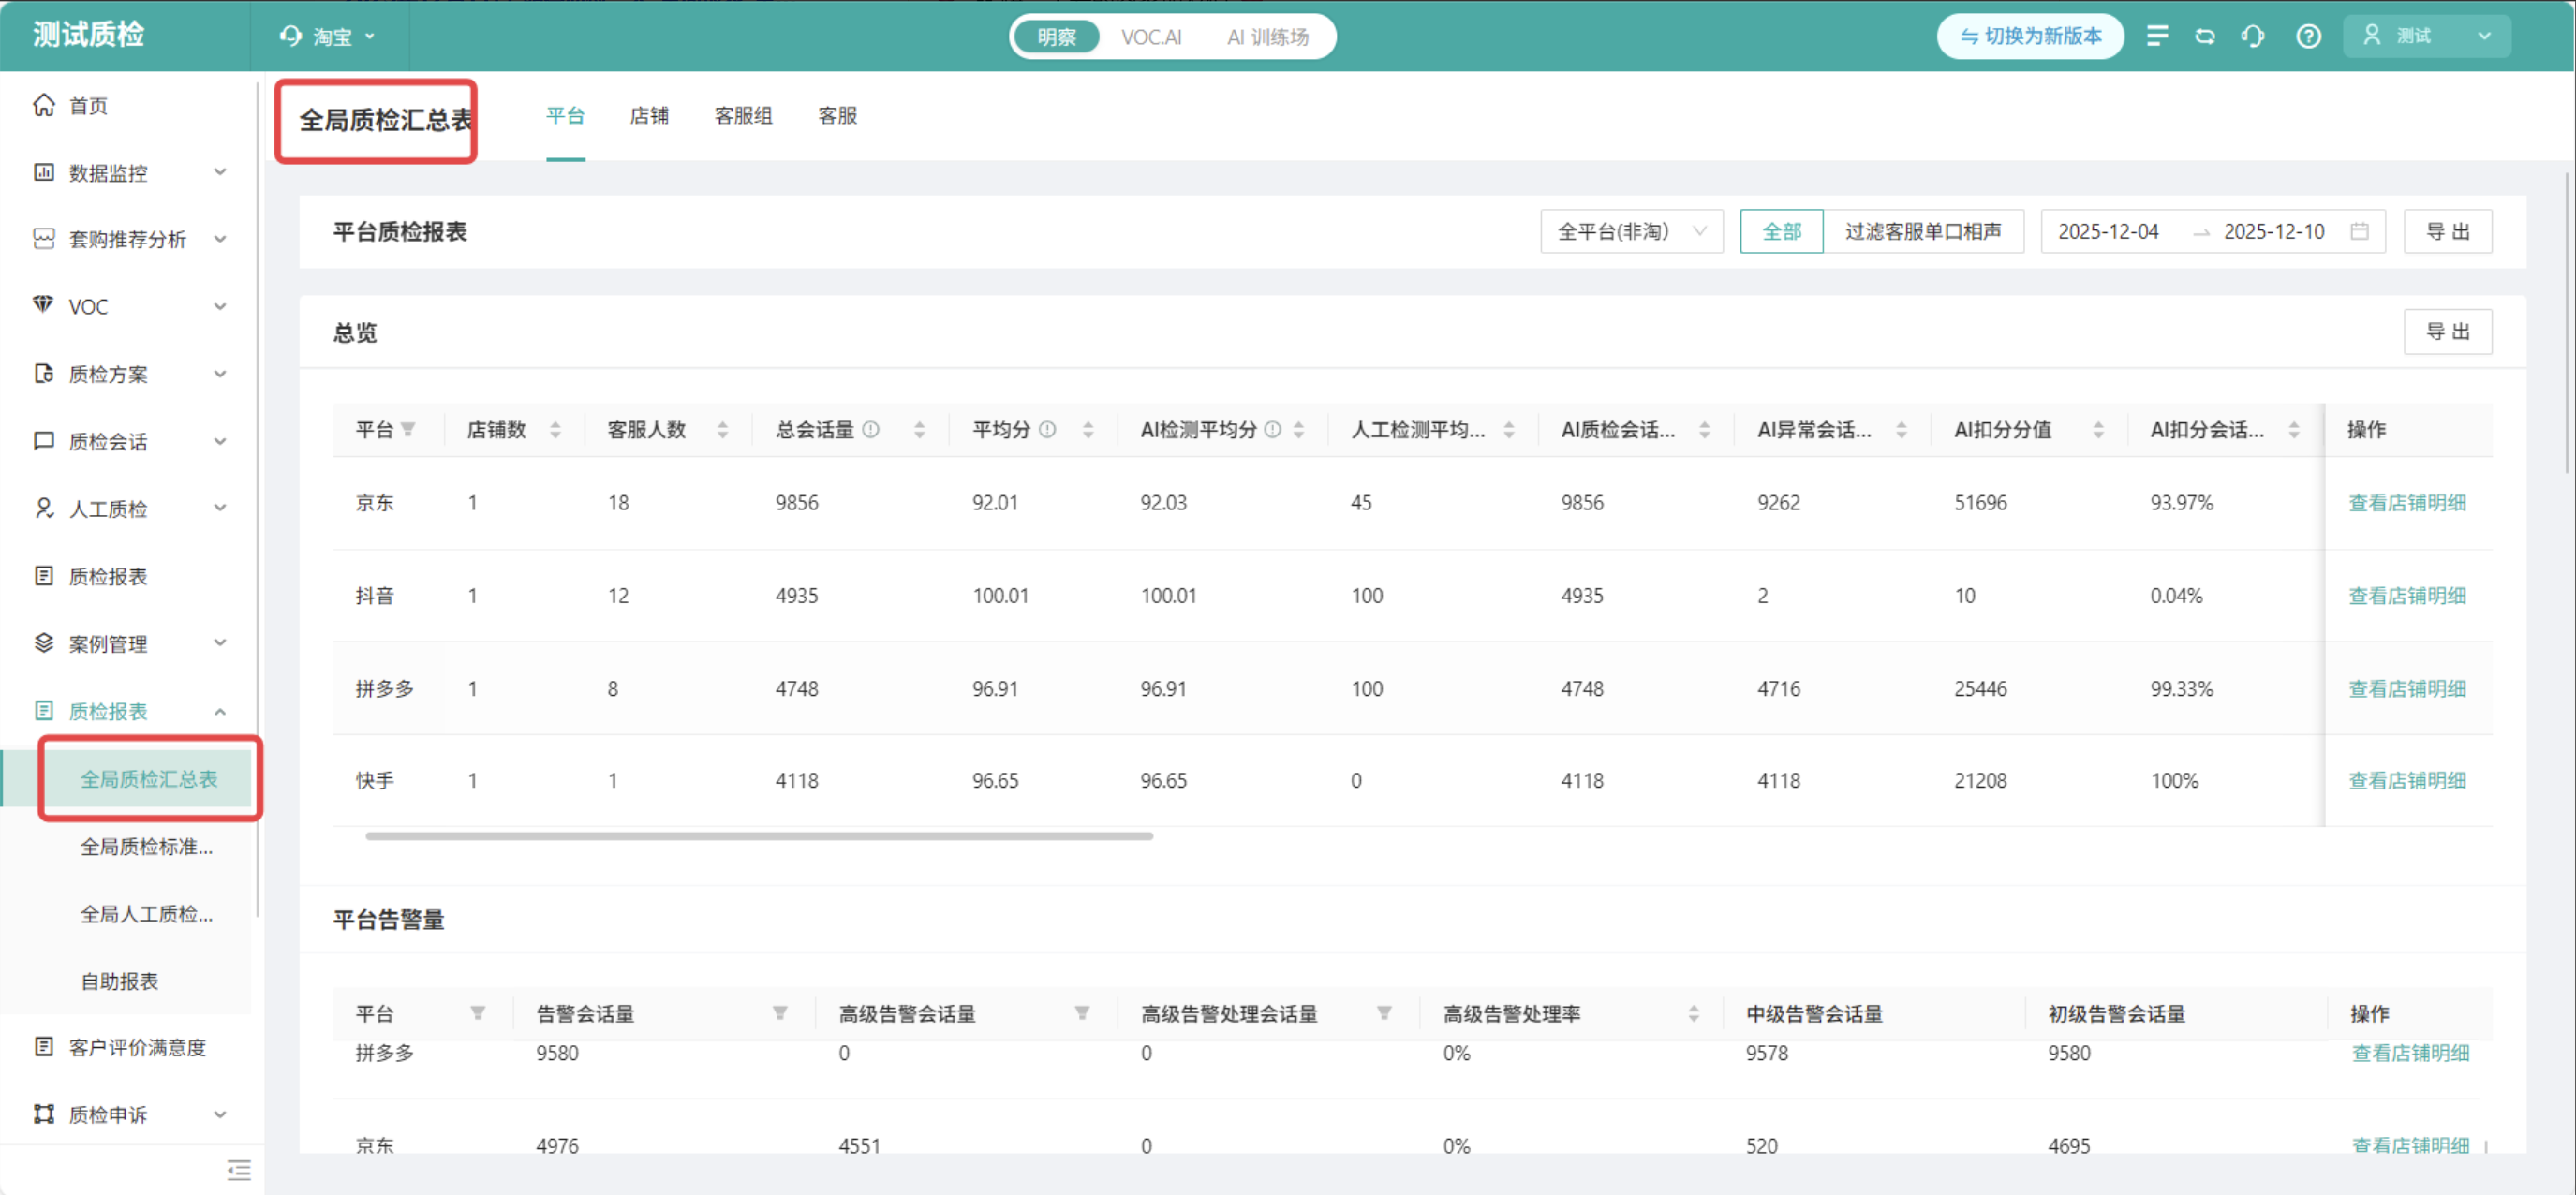Select the 全部 filter option
2576x1195 pixels.
1781,231
